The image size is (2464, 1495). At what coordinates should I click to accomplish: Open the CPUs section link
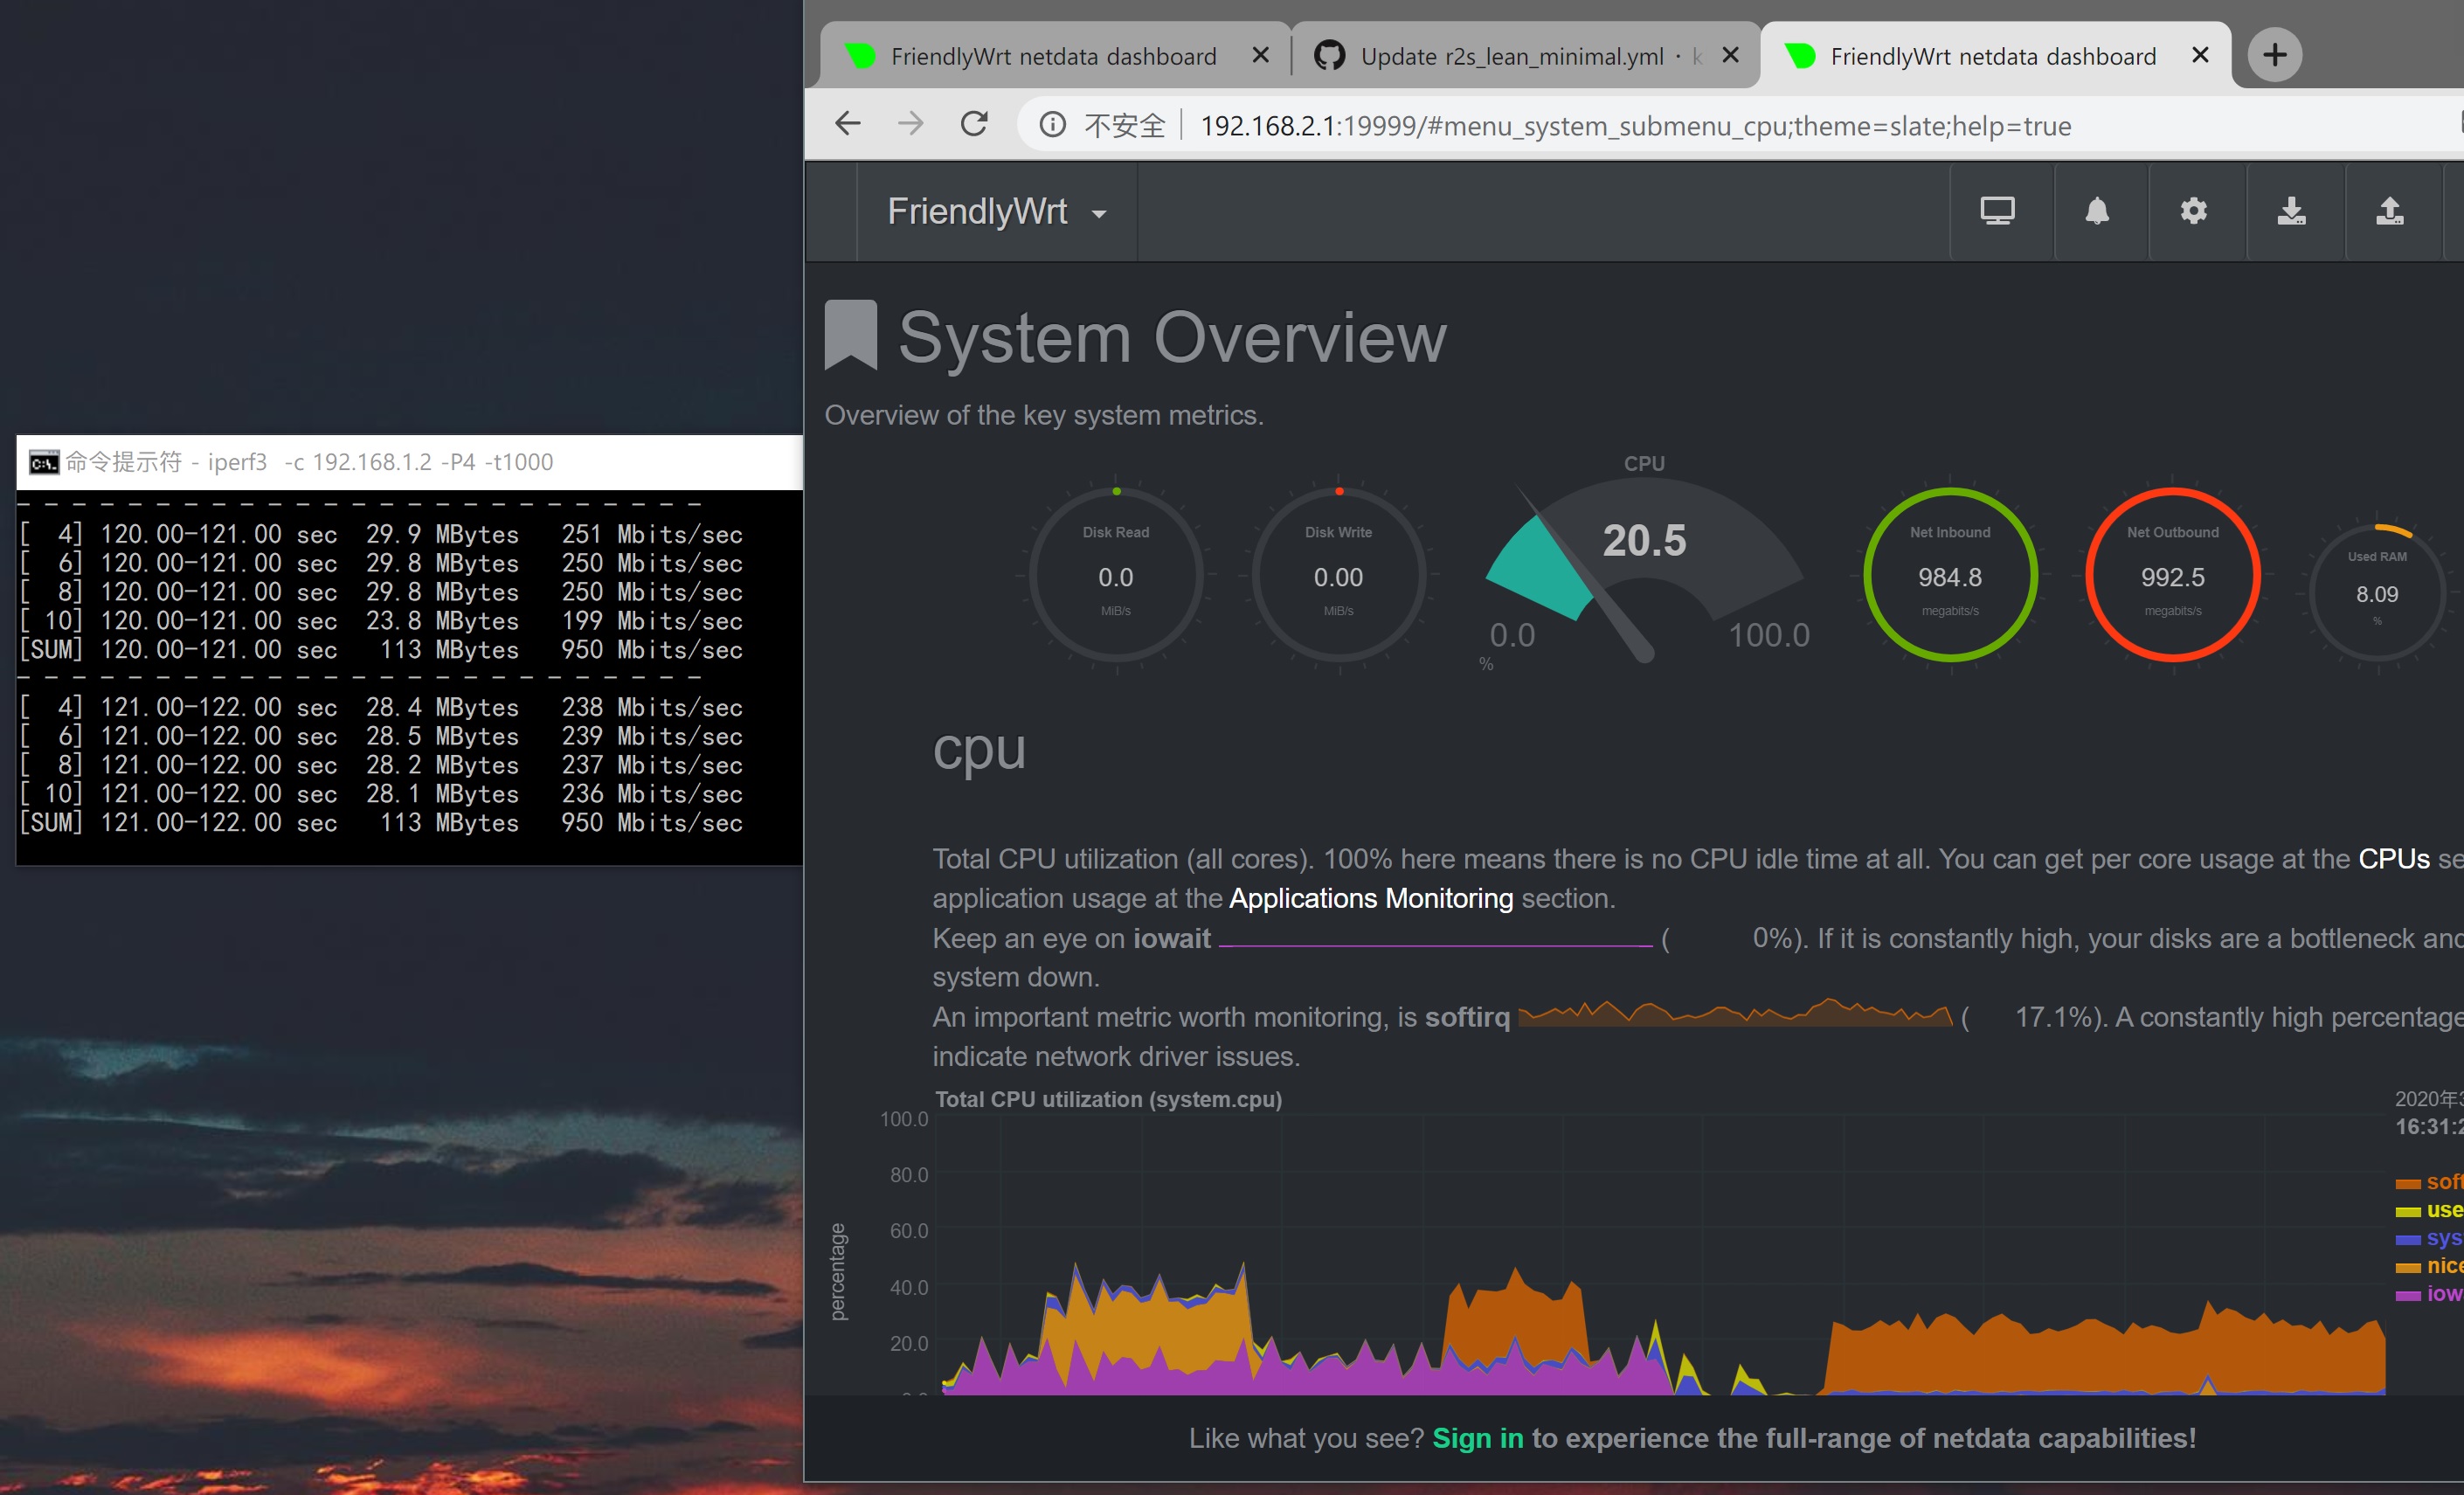coord(2393,859)
